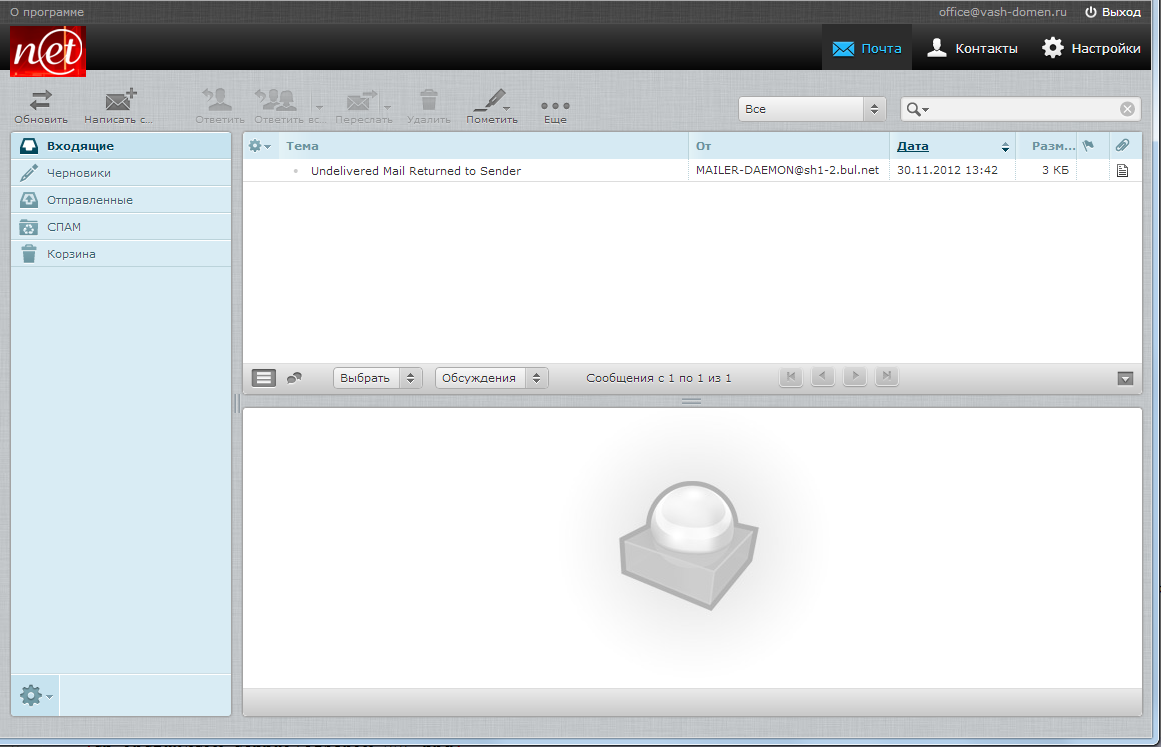Sort messages by the attachment paperclip icon
This screenshot has height=747, width=1161.
coord(1121,145)
